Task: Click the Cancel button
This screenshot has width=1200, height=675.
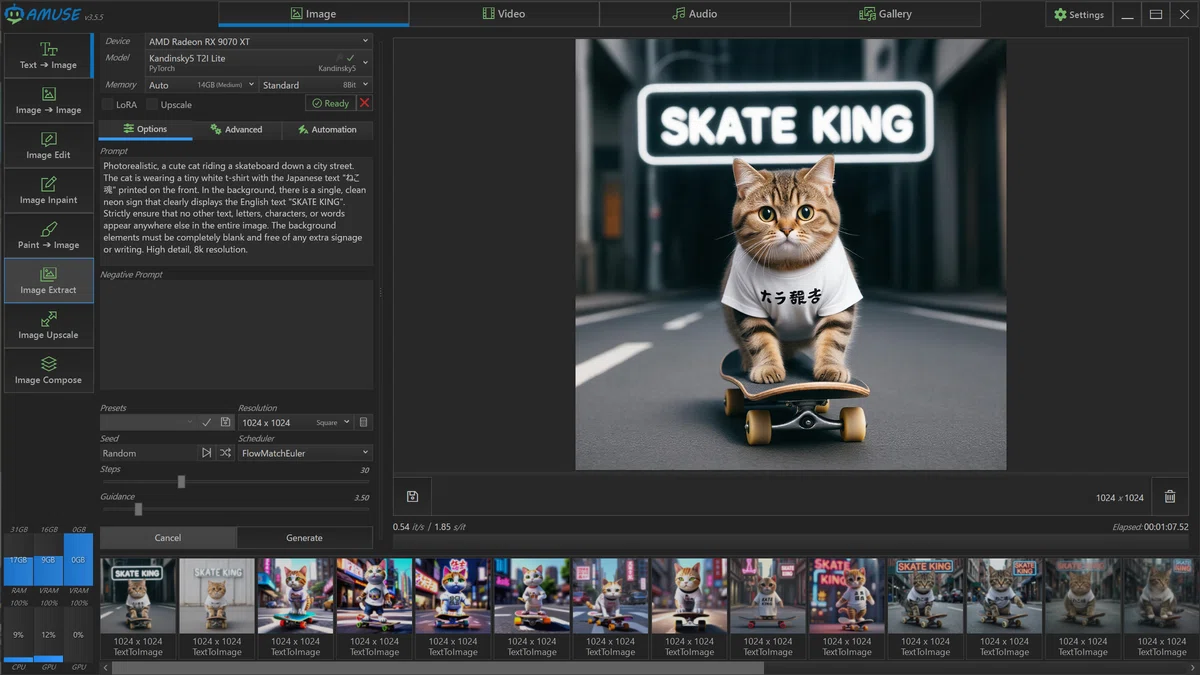Action: point(168,538)
